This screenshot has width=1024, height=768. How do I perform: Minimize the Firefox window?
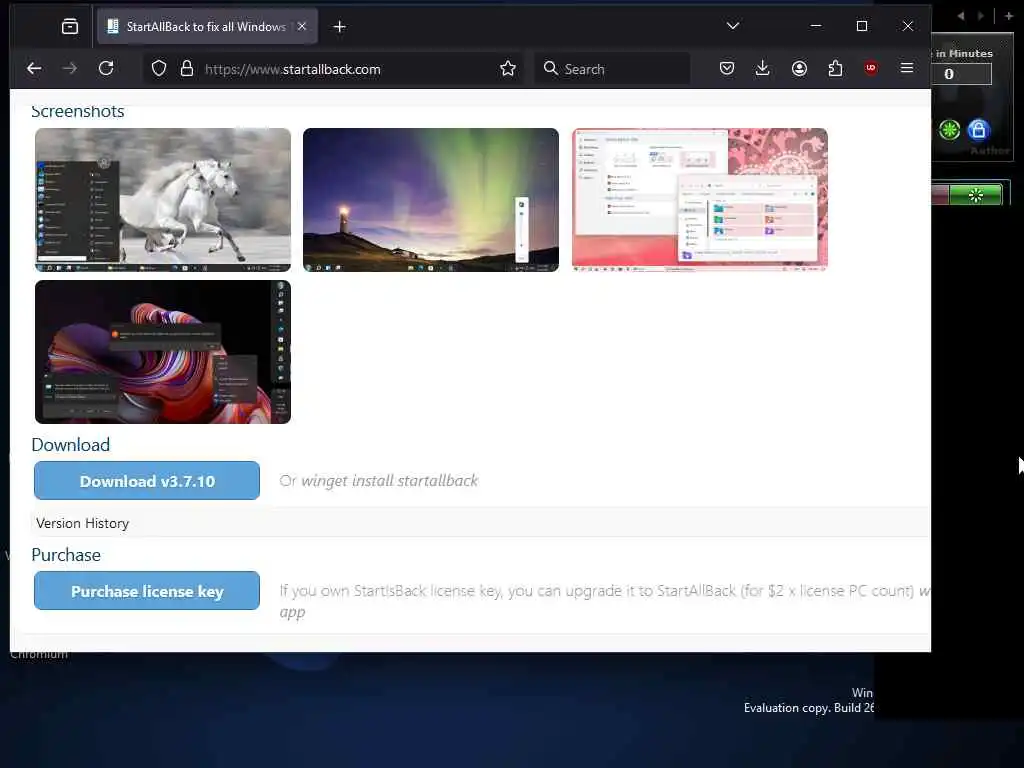(816, 26)
